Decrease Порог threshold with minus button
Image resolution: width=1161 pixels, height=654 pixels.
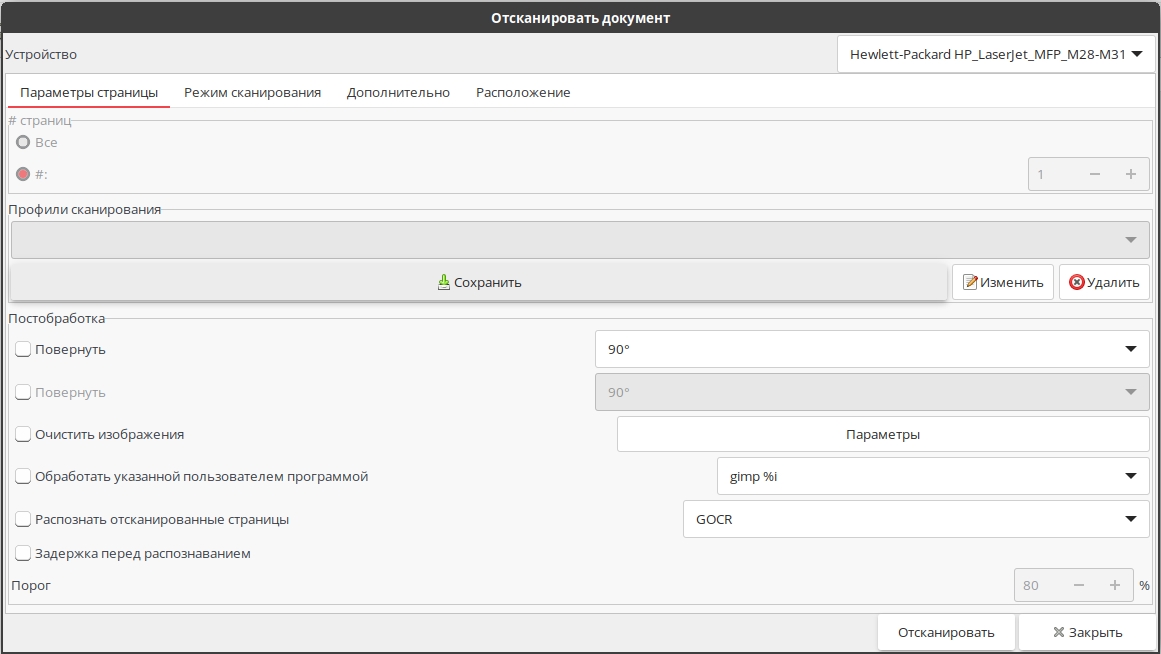tap(1079, 585)
